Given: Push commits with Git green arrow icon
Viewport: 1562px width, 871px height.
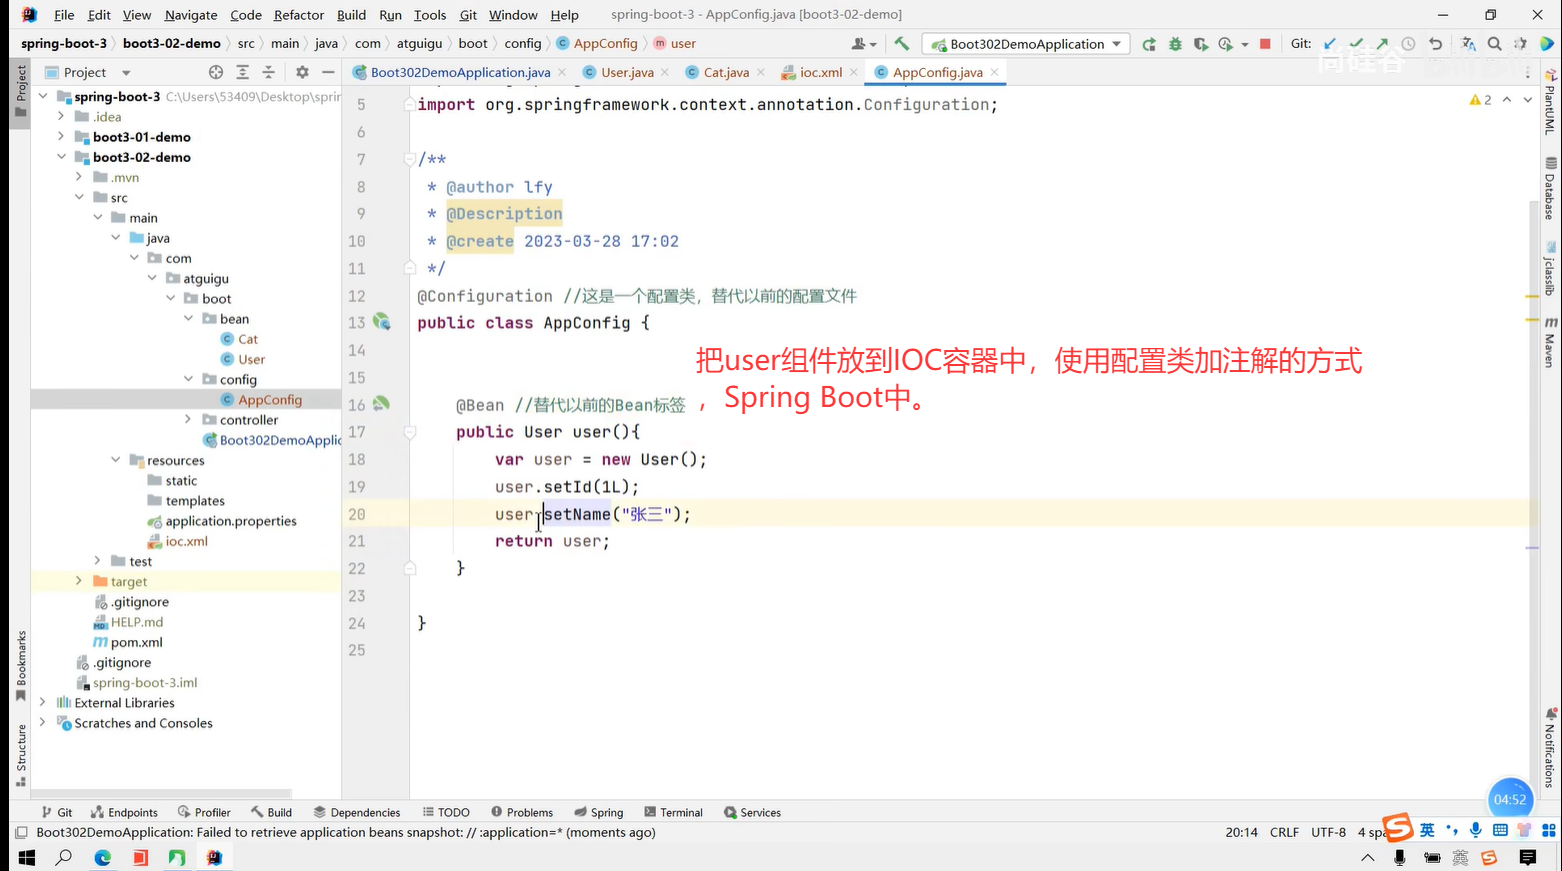Looking at the screenshot, I should click(x=1382, y=44).
